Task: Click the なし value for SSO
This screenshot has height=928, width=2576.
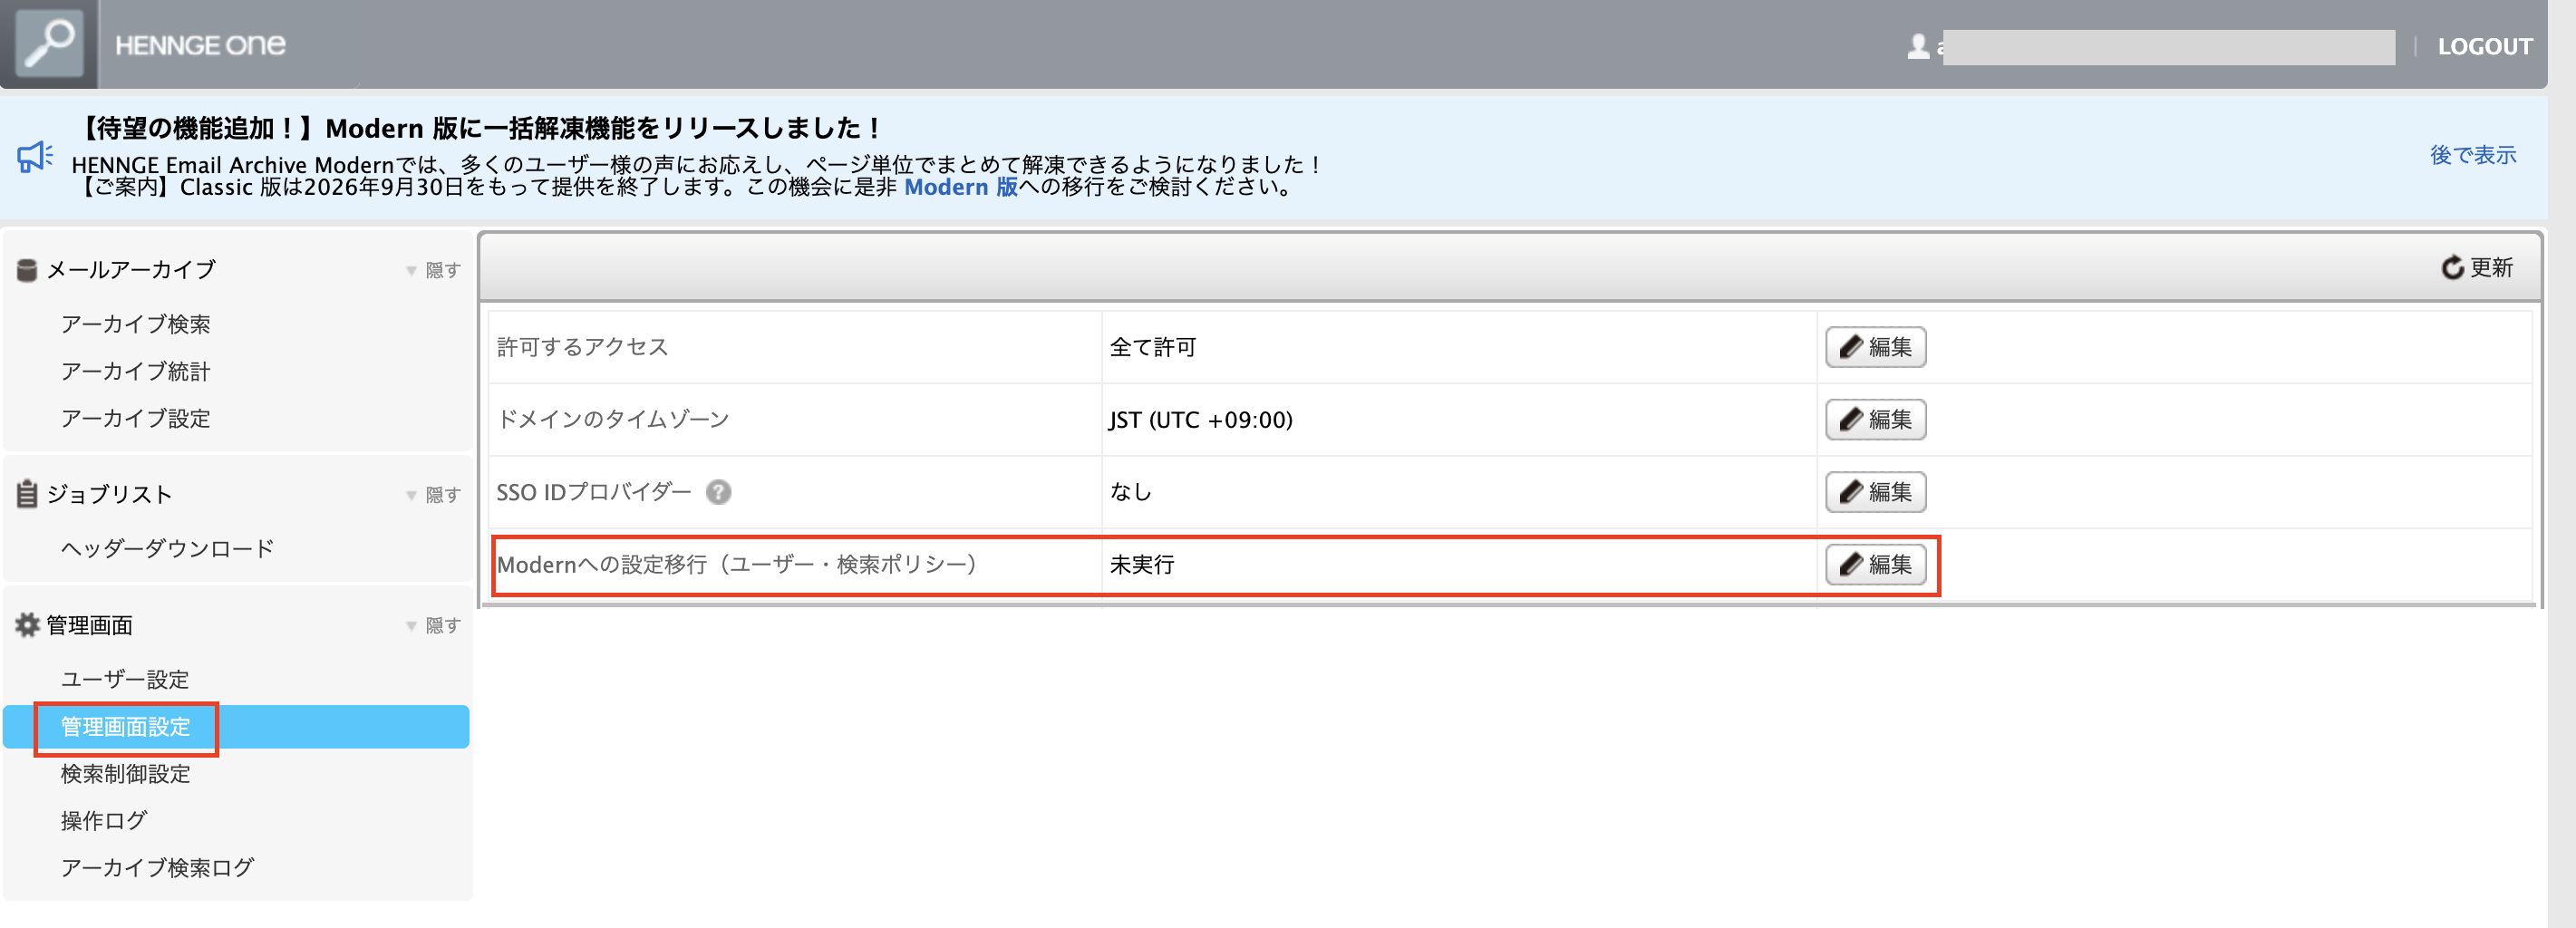Action: [1131, 492]
